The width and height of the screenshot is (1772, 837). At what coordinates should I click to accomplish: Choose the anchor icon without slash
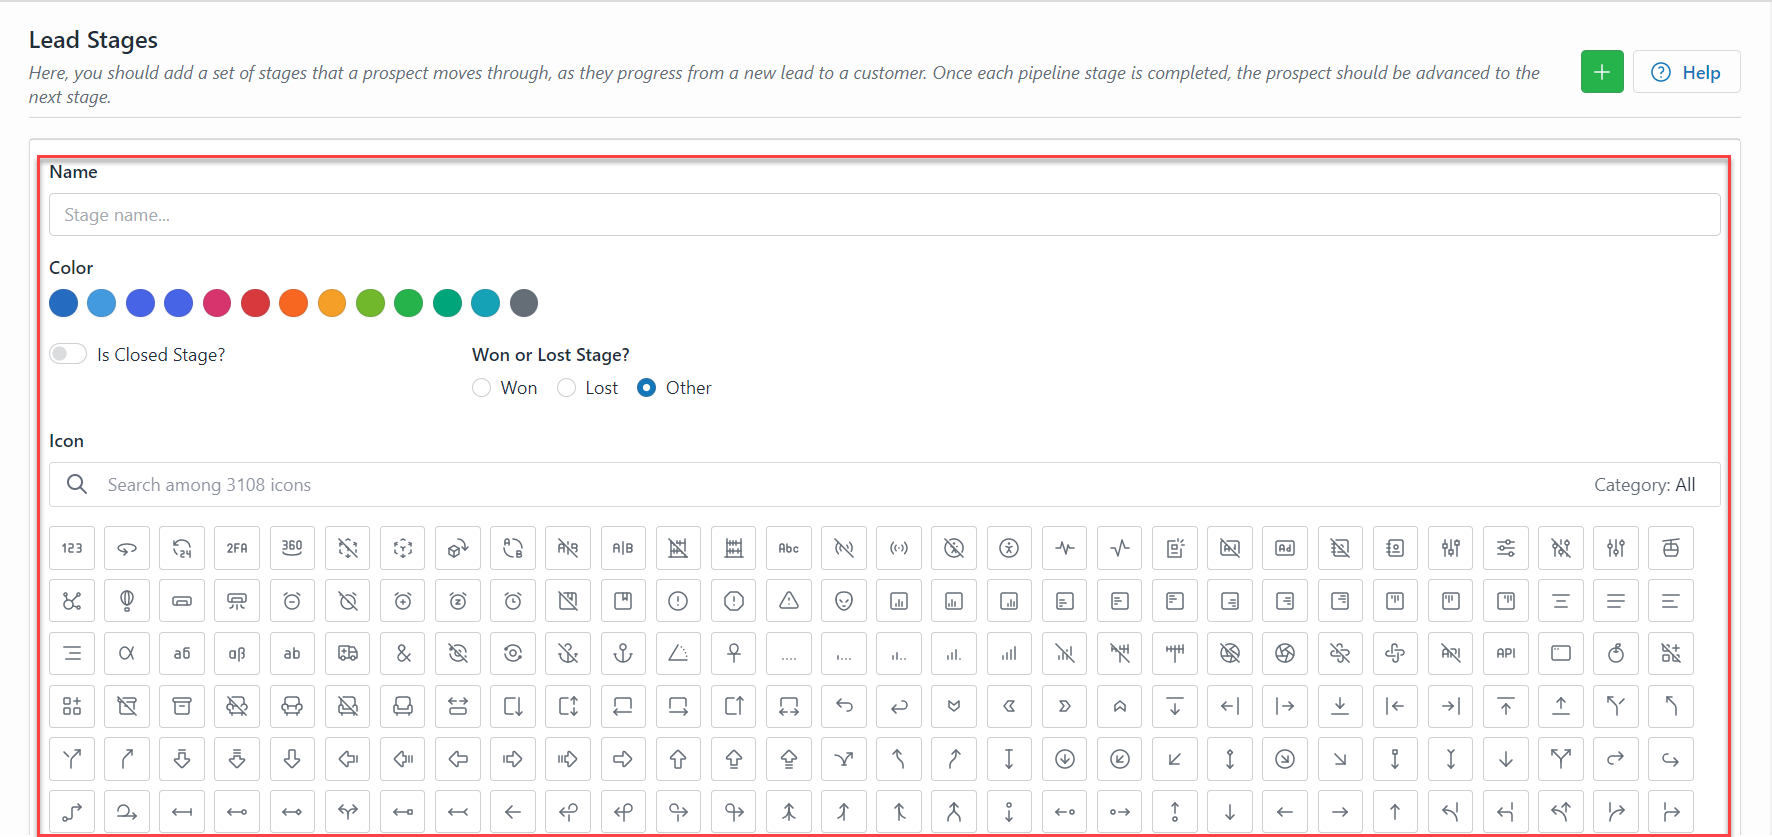(x=623, y=654)
